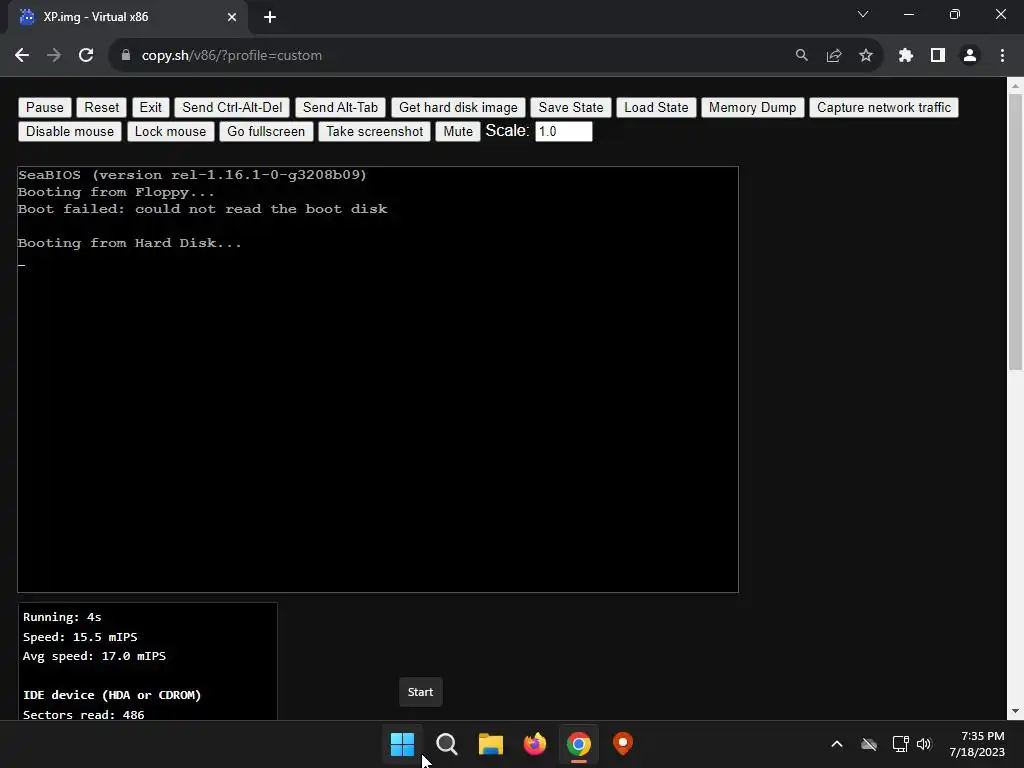Screen dimensions: 1024x768
Task: Send Alt-Tab to the VM
Action: point(340,107)
